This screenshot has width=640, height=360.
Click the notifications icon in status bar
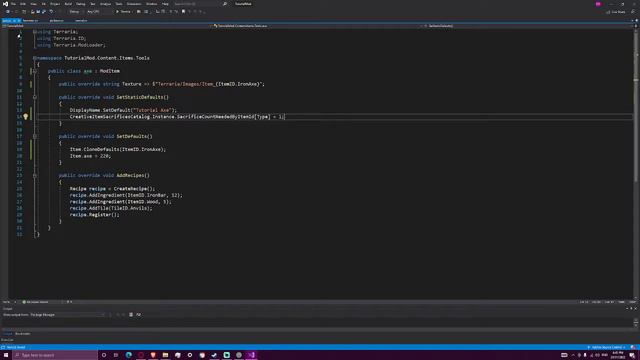(633, 347)
